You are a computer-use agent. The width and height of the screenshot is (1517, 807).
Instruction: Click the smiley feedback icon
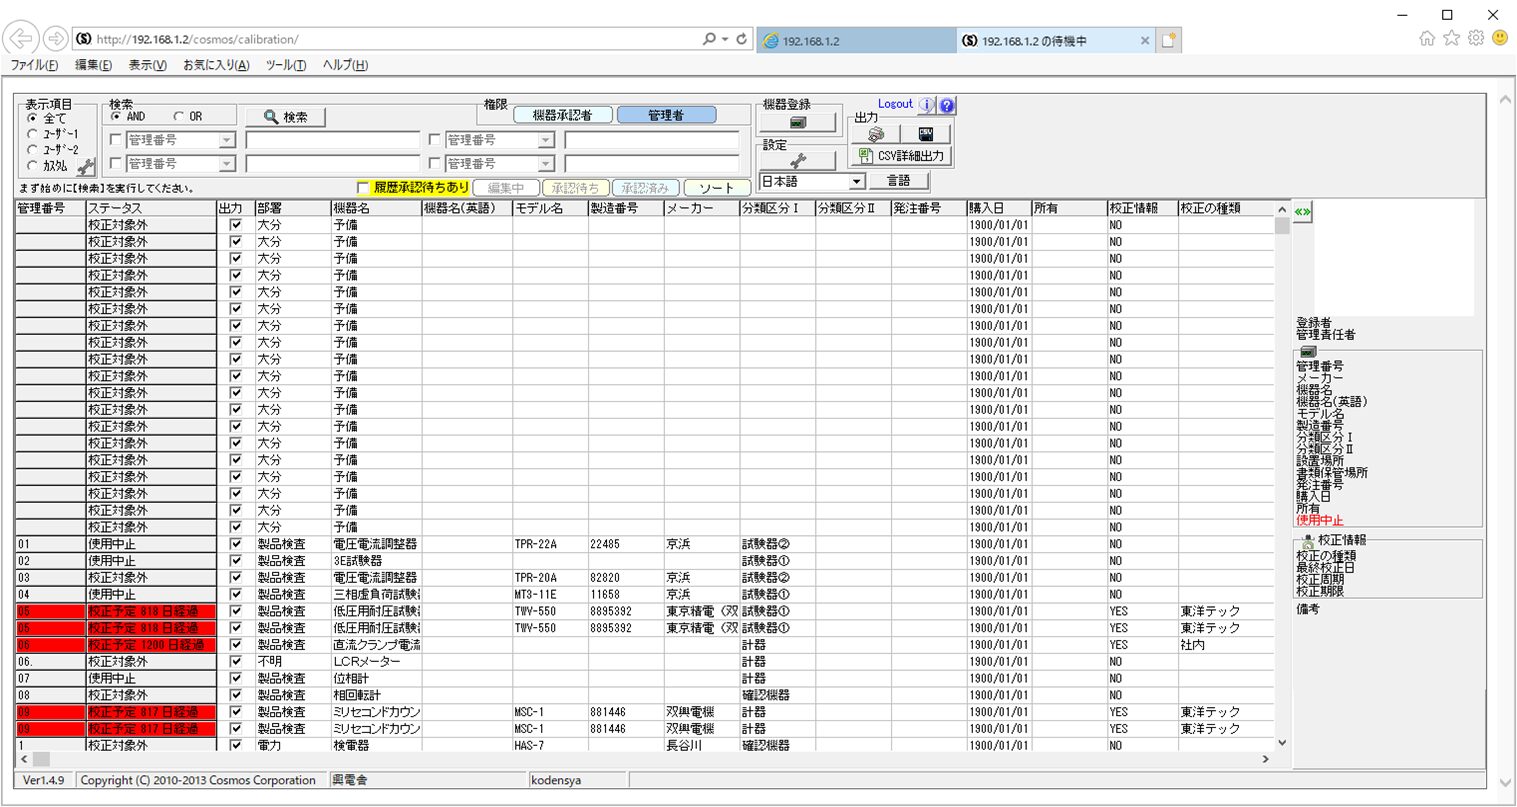(1500, 38)
